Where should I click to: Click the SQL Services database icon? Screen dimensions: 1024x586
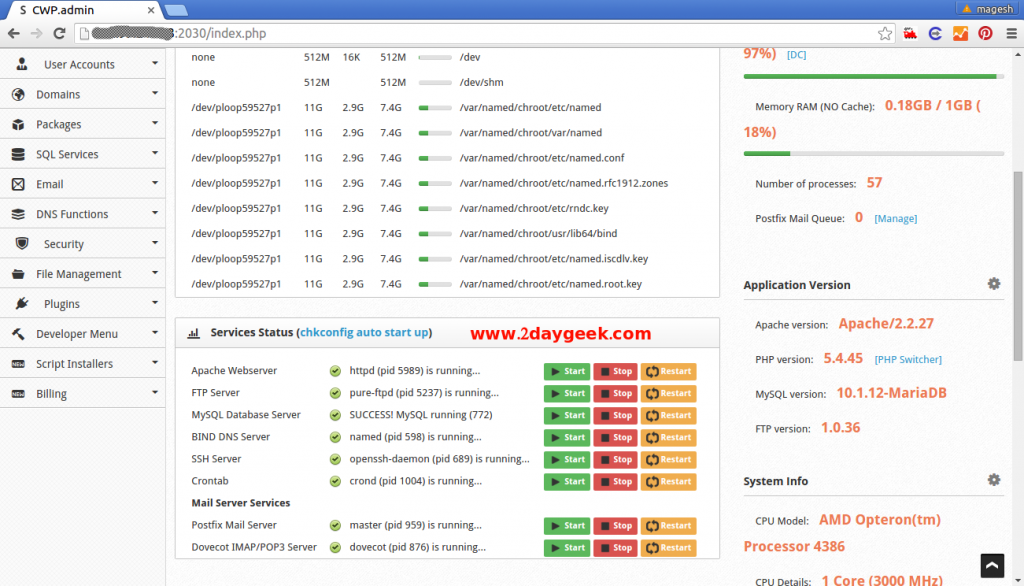click(21, 153)
